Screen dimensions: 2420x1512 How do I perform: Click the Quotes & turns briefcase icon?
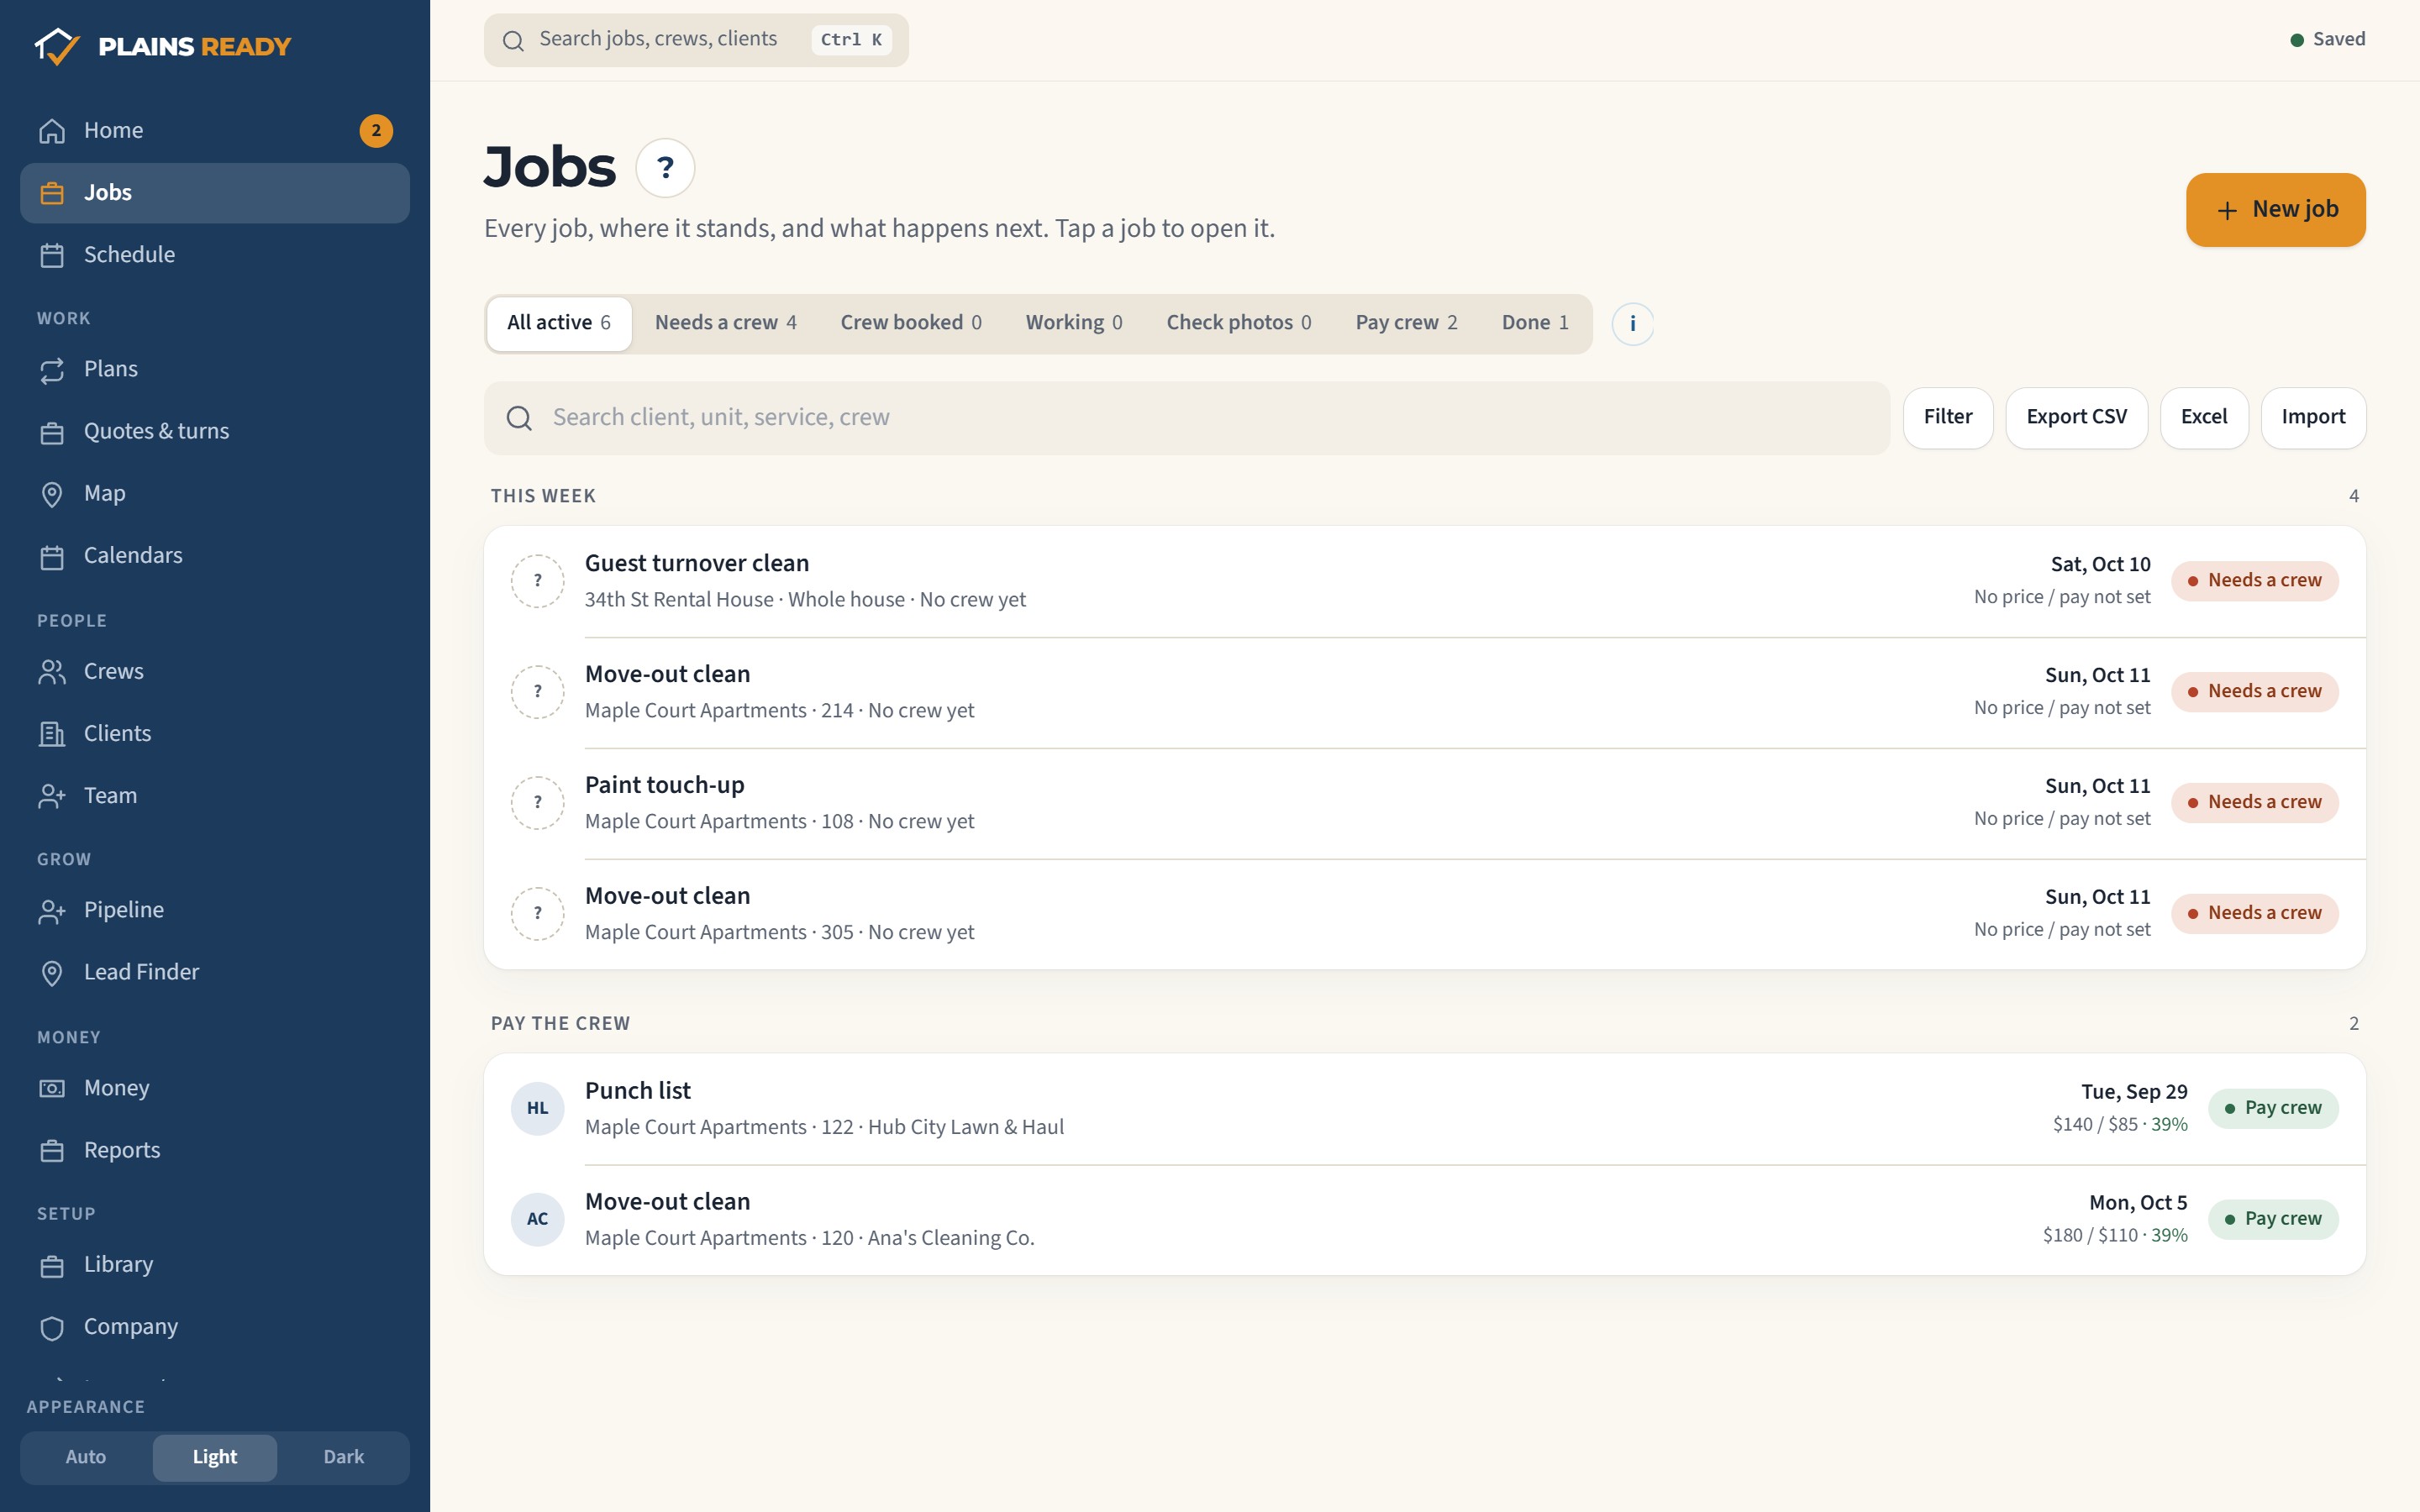[52, 432]
